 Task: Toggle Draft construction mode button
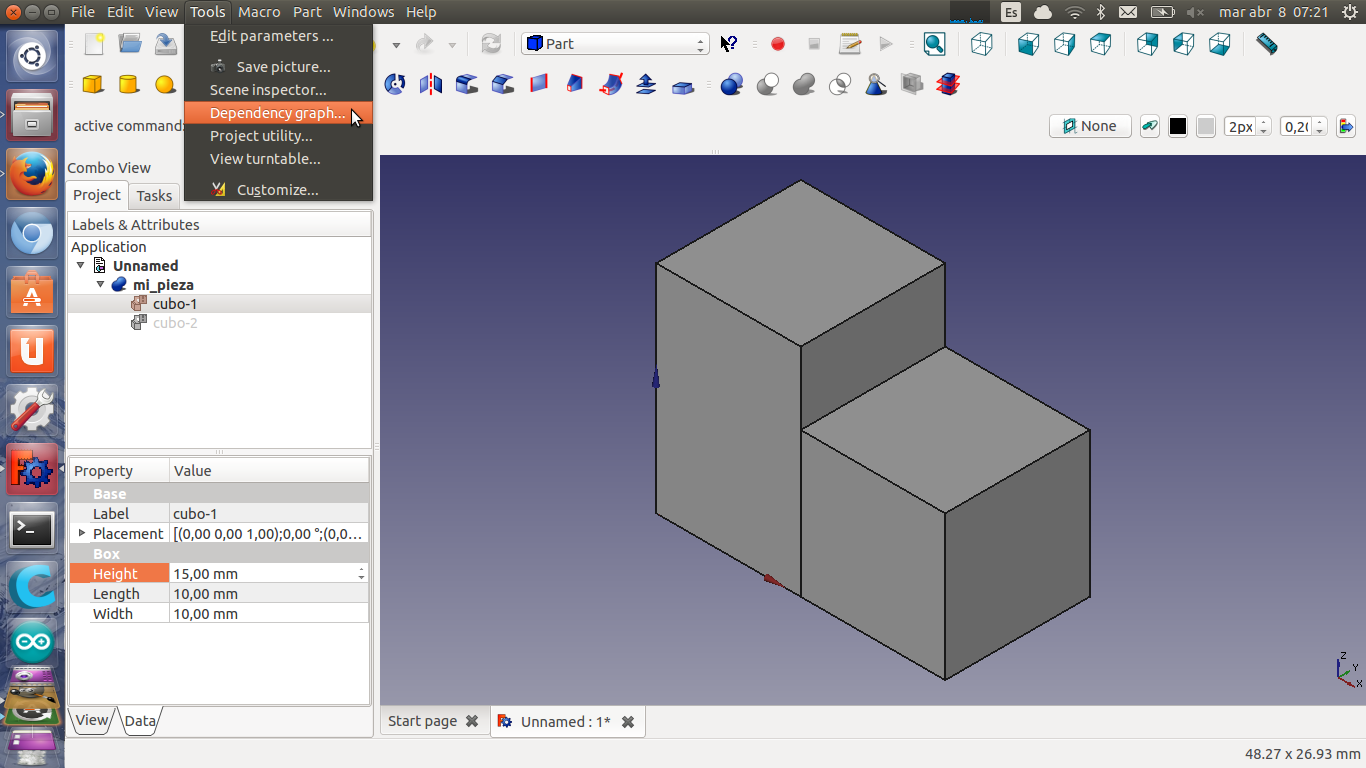pyautogui.click(x=1150, y=126)
